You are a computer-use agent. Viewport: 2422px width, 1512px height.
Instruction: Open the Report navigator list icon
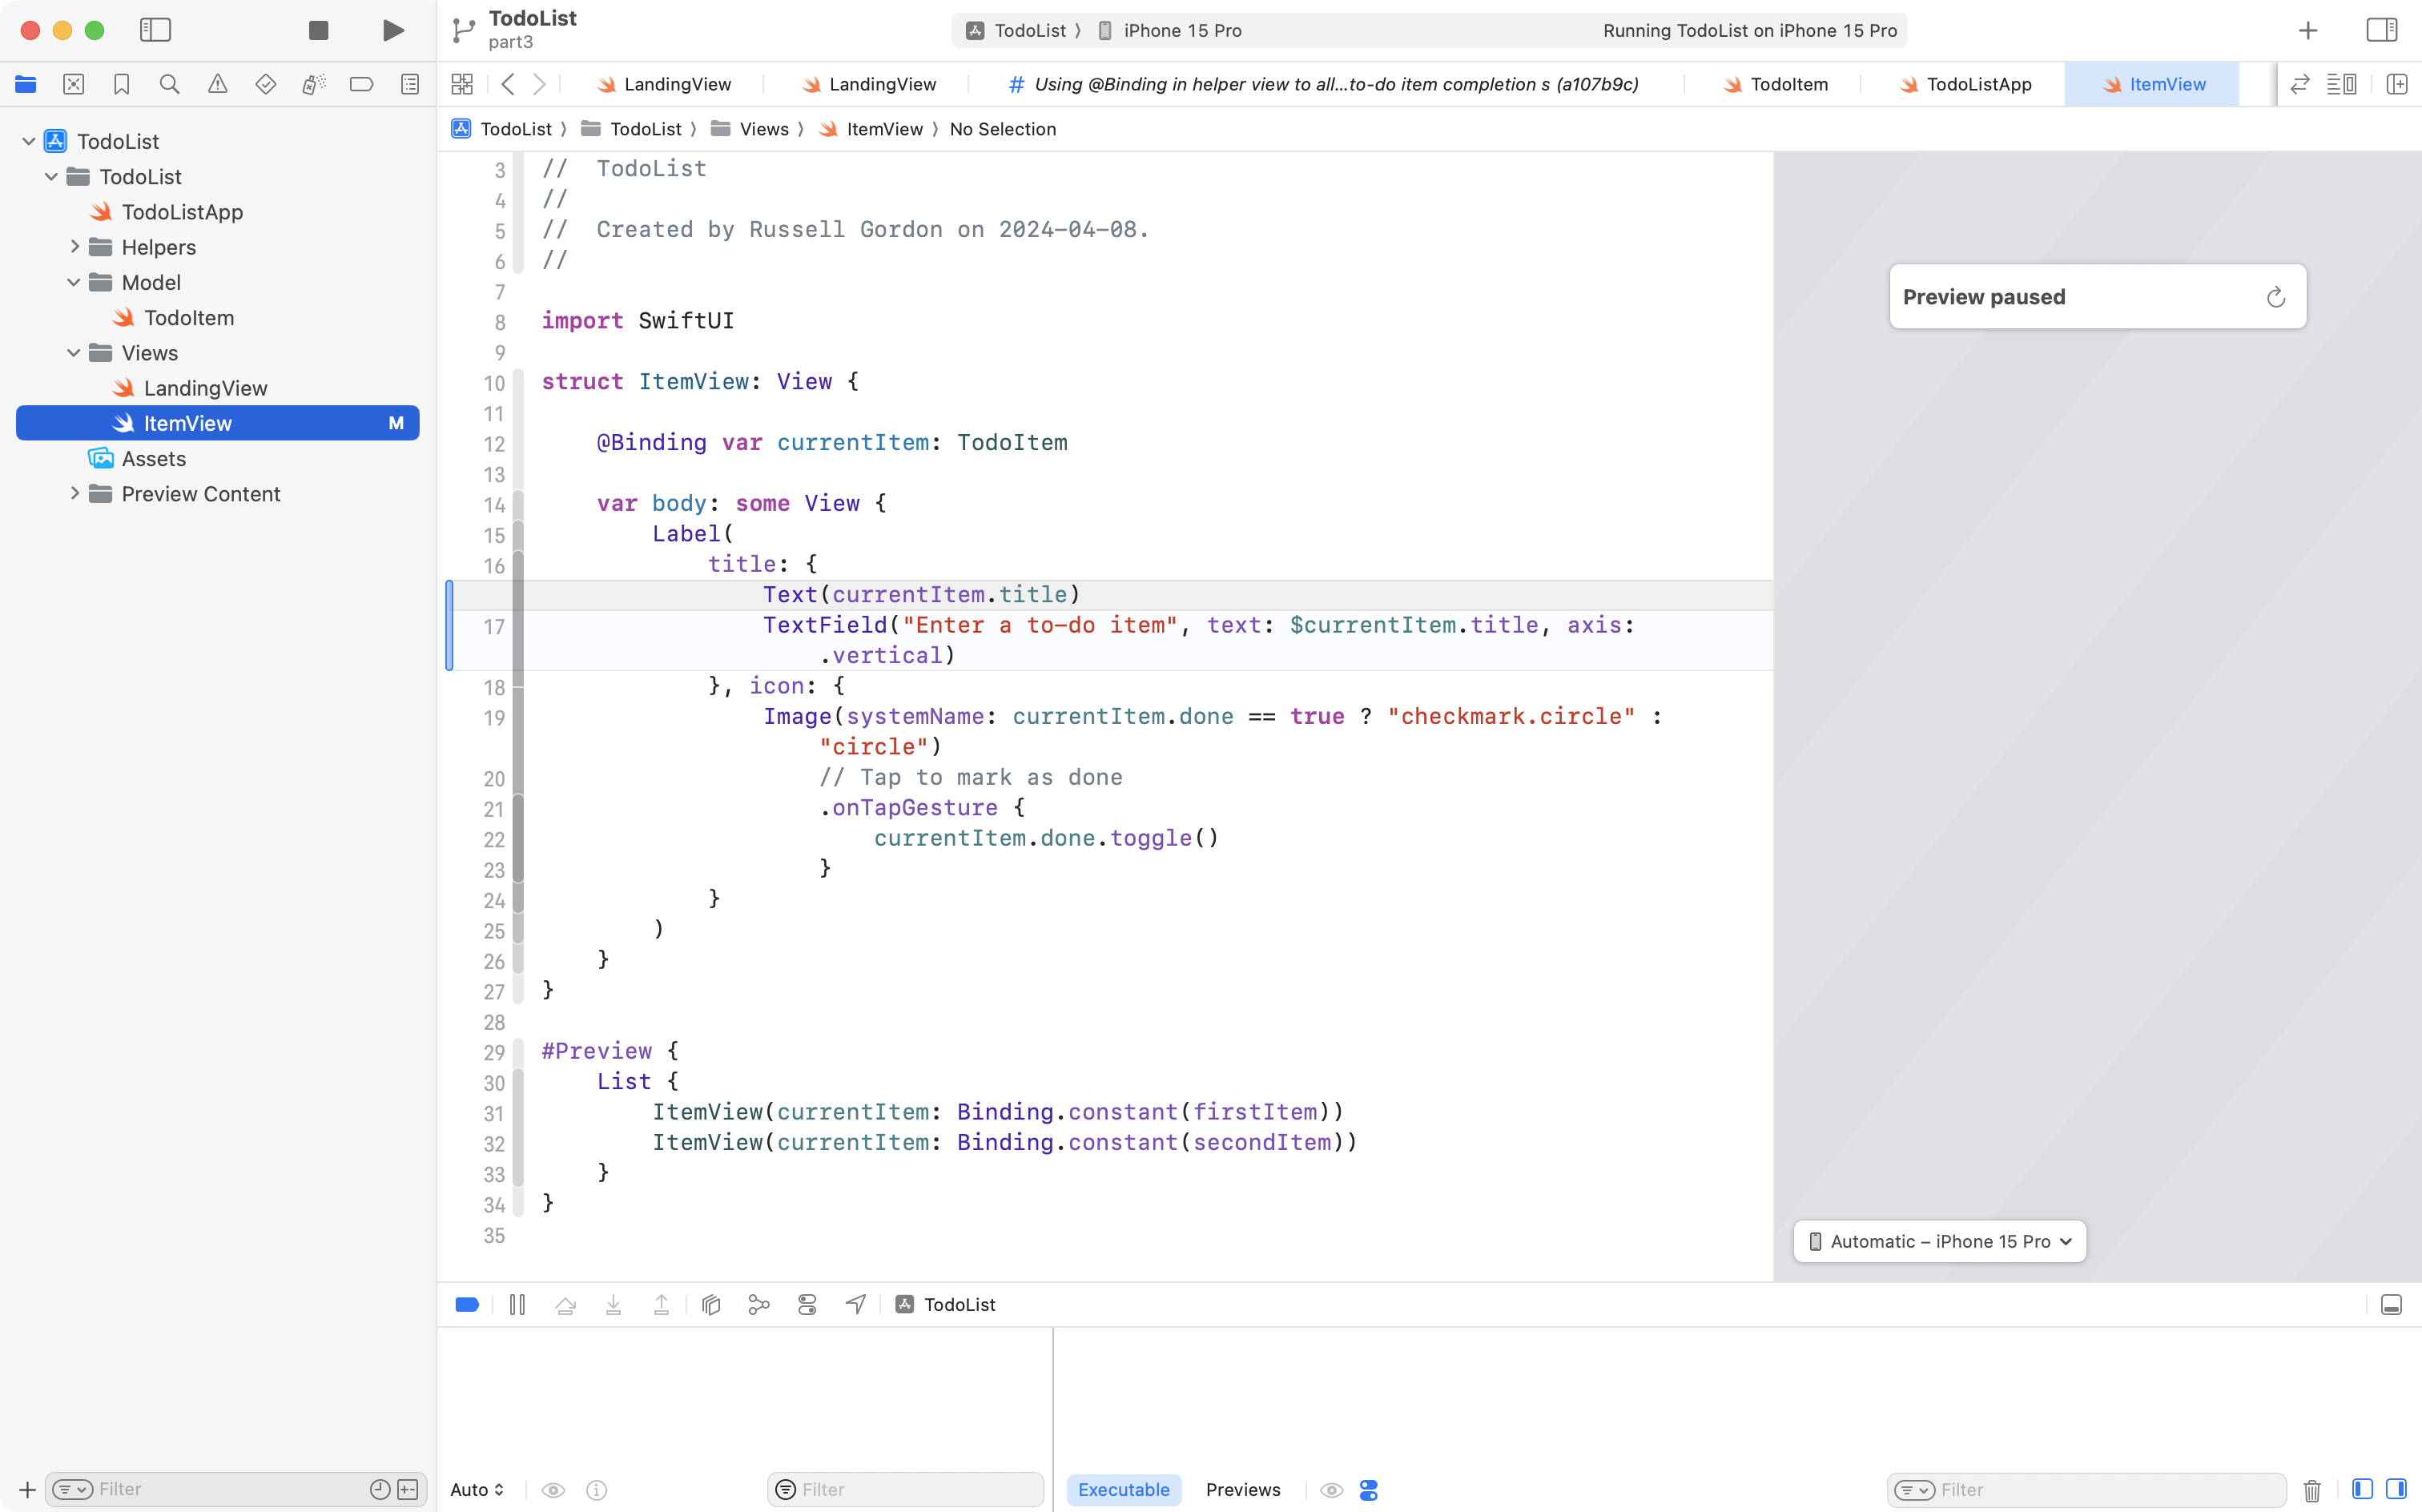coord(410,84)
